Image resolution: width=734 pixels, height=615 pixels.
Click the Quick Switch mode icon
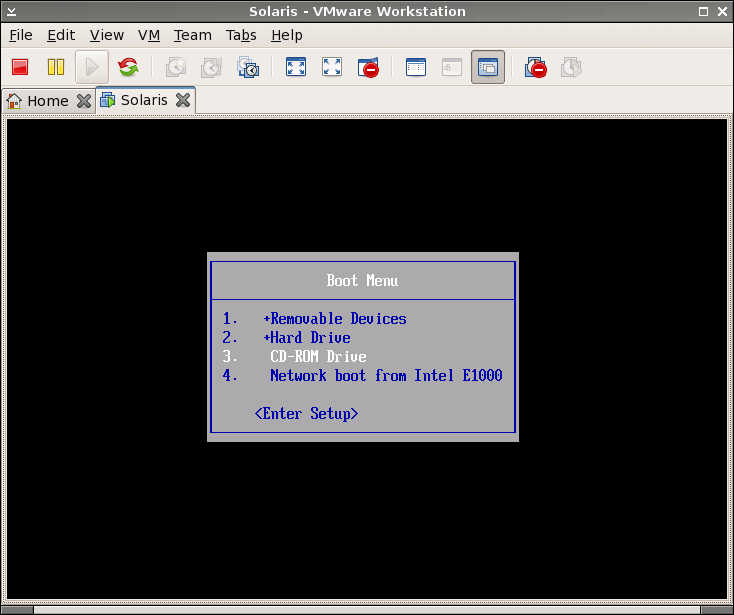pos(332,66)
